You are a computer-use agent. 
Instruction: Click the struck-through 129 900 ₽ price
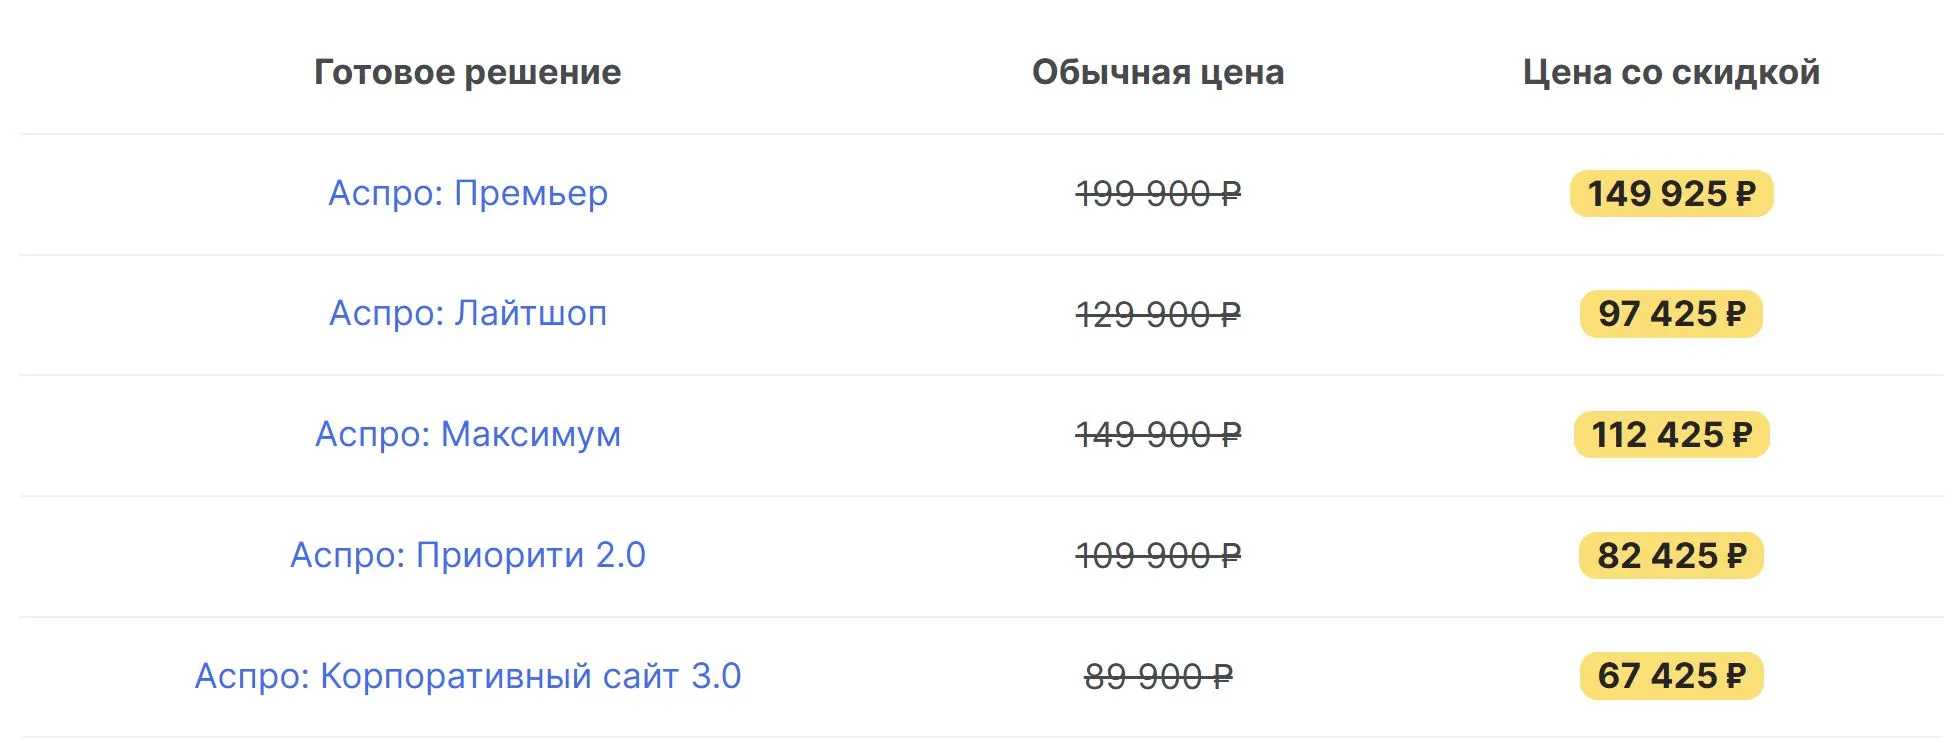[x=1157, y=315]
